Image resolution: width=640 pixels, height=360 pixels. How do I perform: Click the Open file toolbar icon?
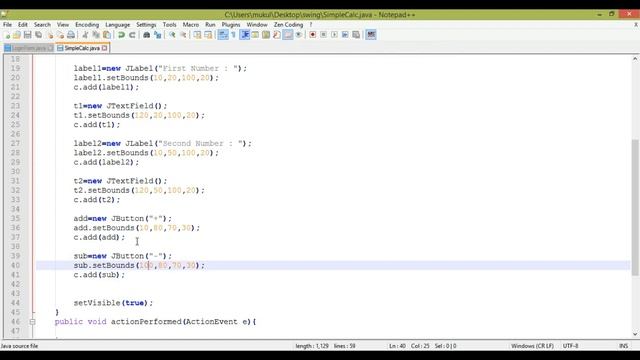pos(17,35)
